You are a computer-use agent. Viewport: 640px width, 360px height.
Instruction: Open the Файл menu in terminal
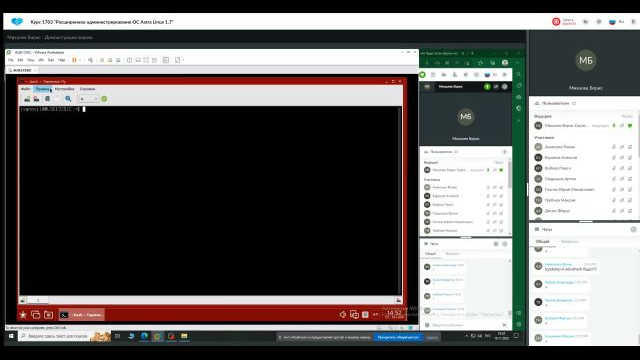point(25,89)
